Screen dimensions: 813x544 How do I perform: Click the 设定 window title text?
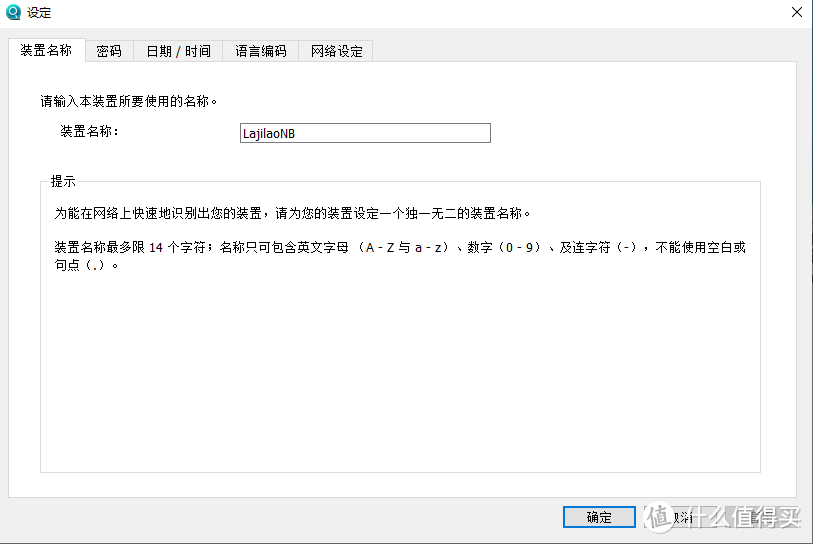pyautogui.click(x=39, y=13)
